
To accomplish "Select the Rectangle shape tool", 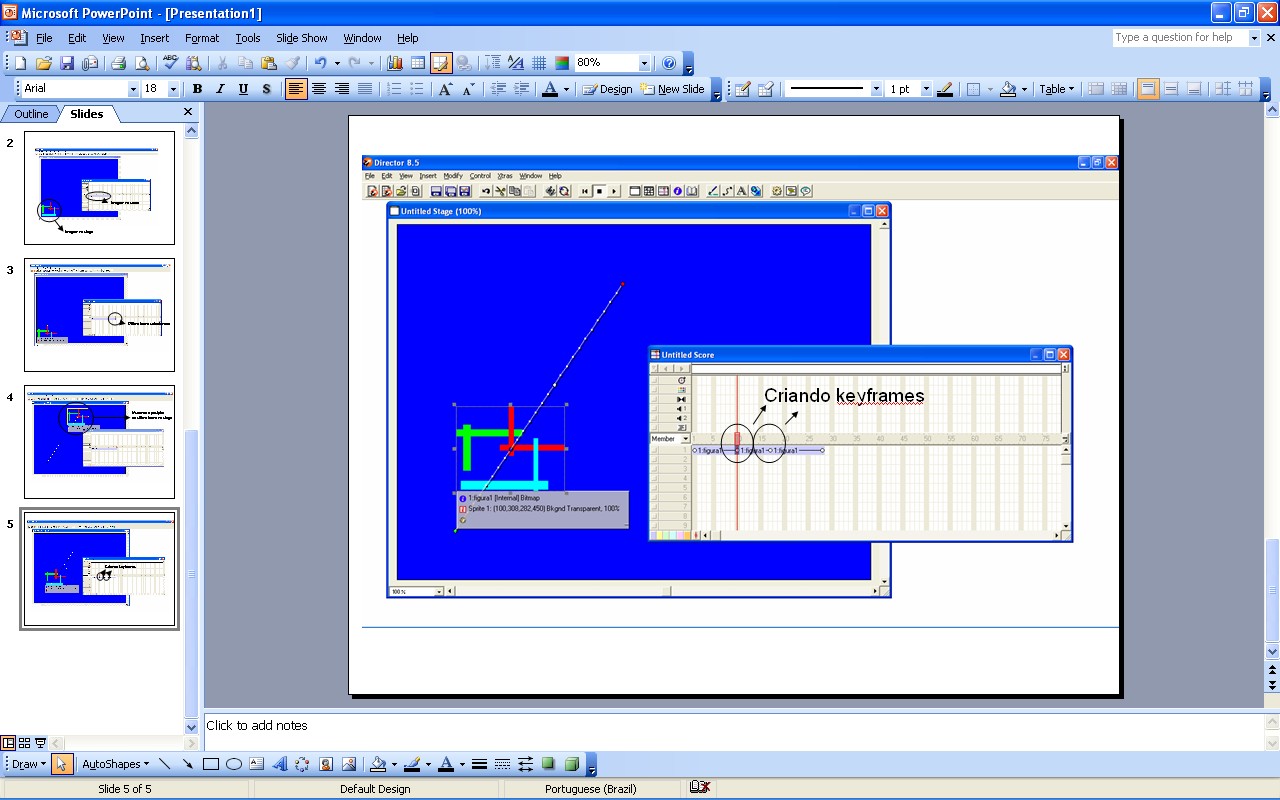I will [x=211, y=764].
